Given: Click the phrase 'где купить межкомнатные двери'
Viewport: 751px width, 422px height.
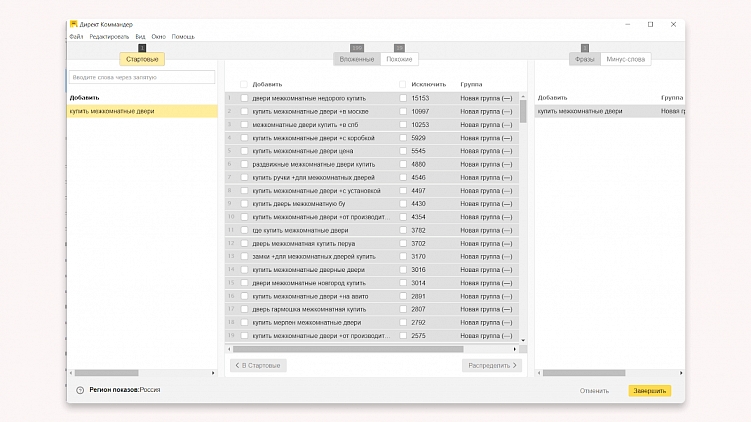Looking at the screenshot, I should [x=300, y=230].
